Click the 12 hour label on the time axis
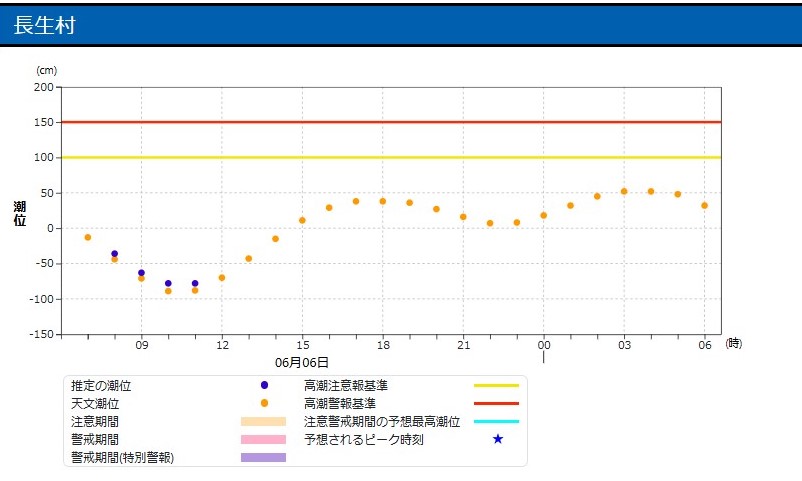The width and height of the screenshot is (802, 481). point(222,345)
